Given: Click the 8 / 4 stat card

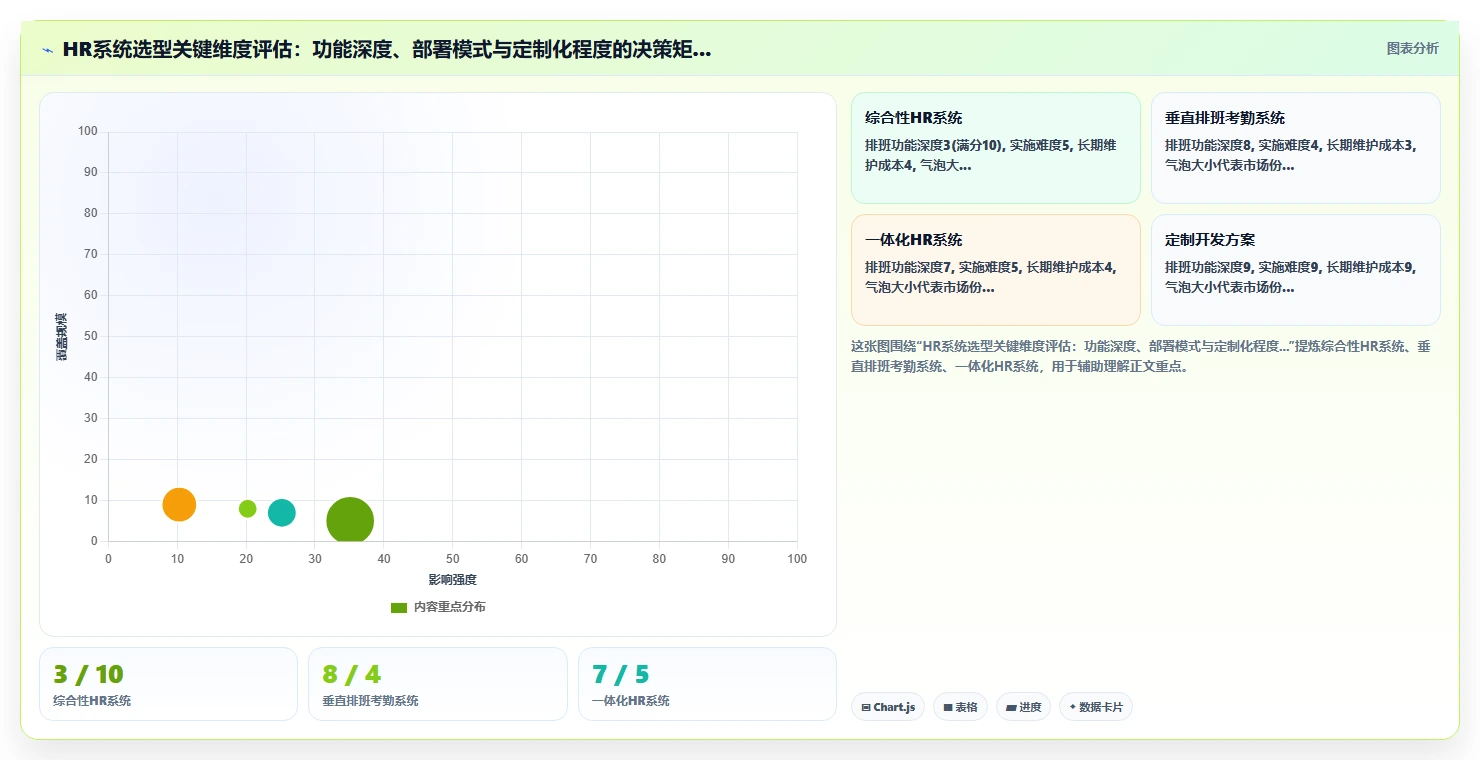Looking at the screenshot, I should pos(437,684).
